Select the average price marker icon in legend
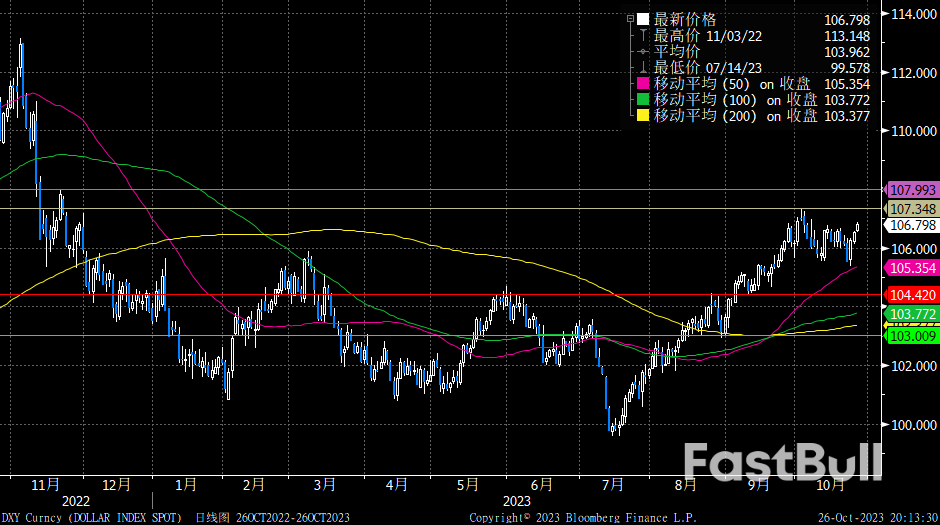The width and height of the screenshot is (940, 525). click(x=644, y=51)
